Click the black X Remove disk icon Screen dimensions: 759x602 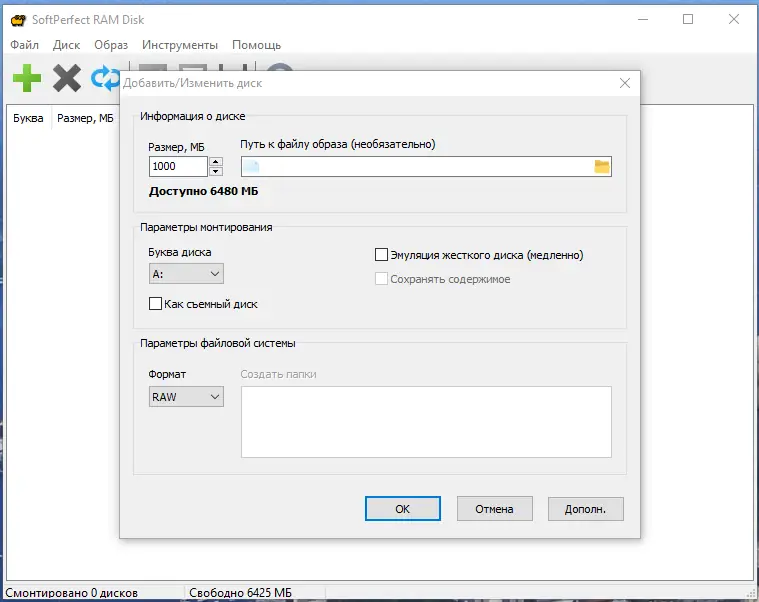tap(67, 78)
